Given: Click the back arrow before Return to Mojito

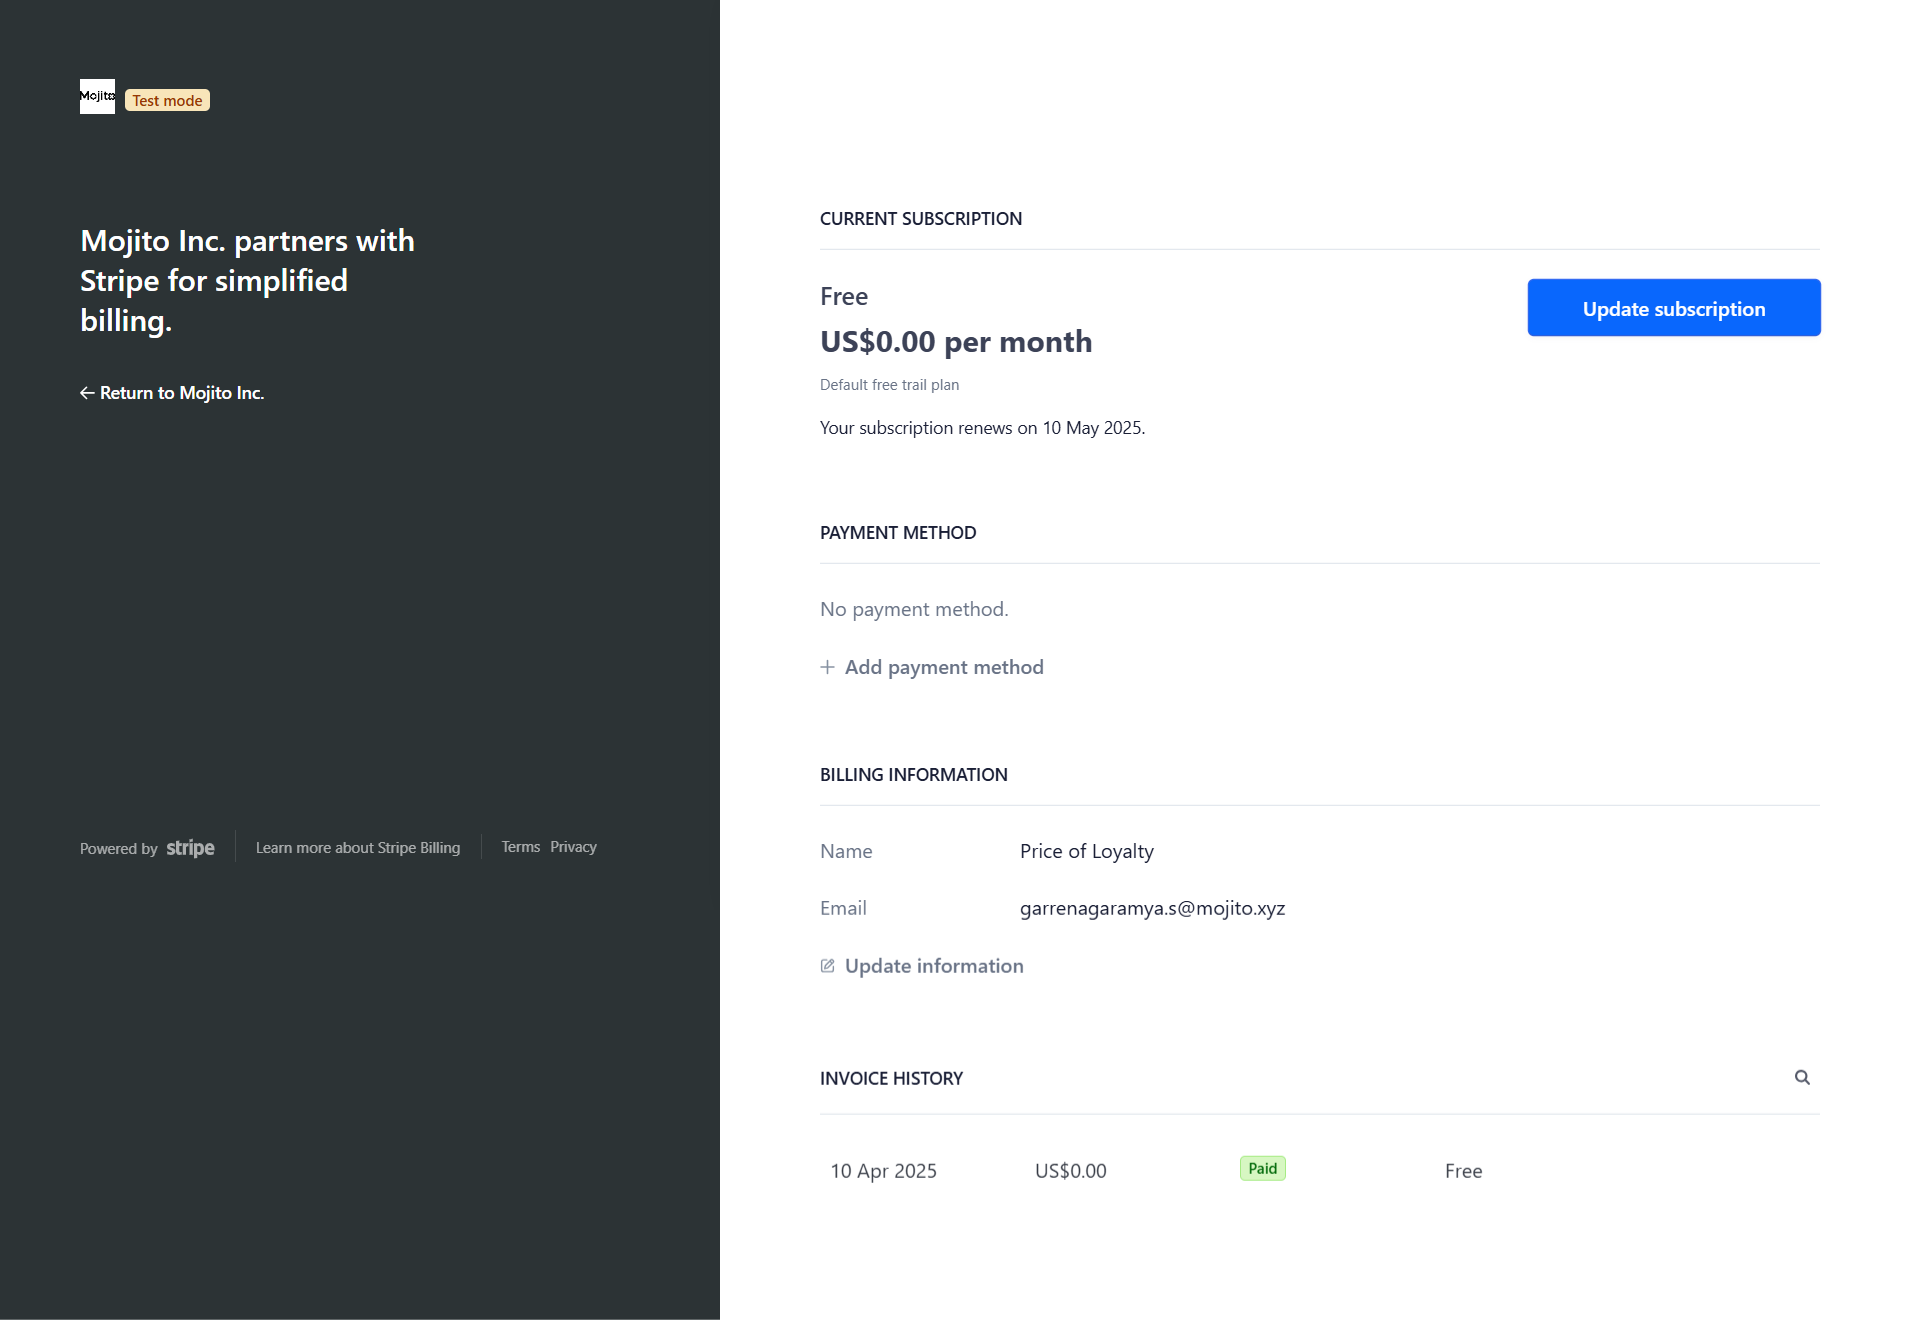Looking at the screenshot, I should 87,393.
